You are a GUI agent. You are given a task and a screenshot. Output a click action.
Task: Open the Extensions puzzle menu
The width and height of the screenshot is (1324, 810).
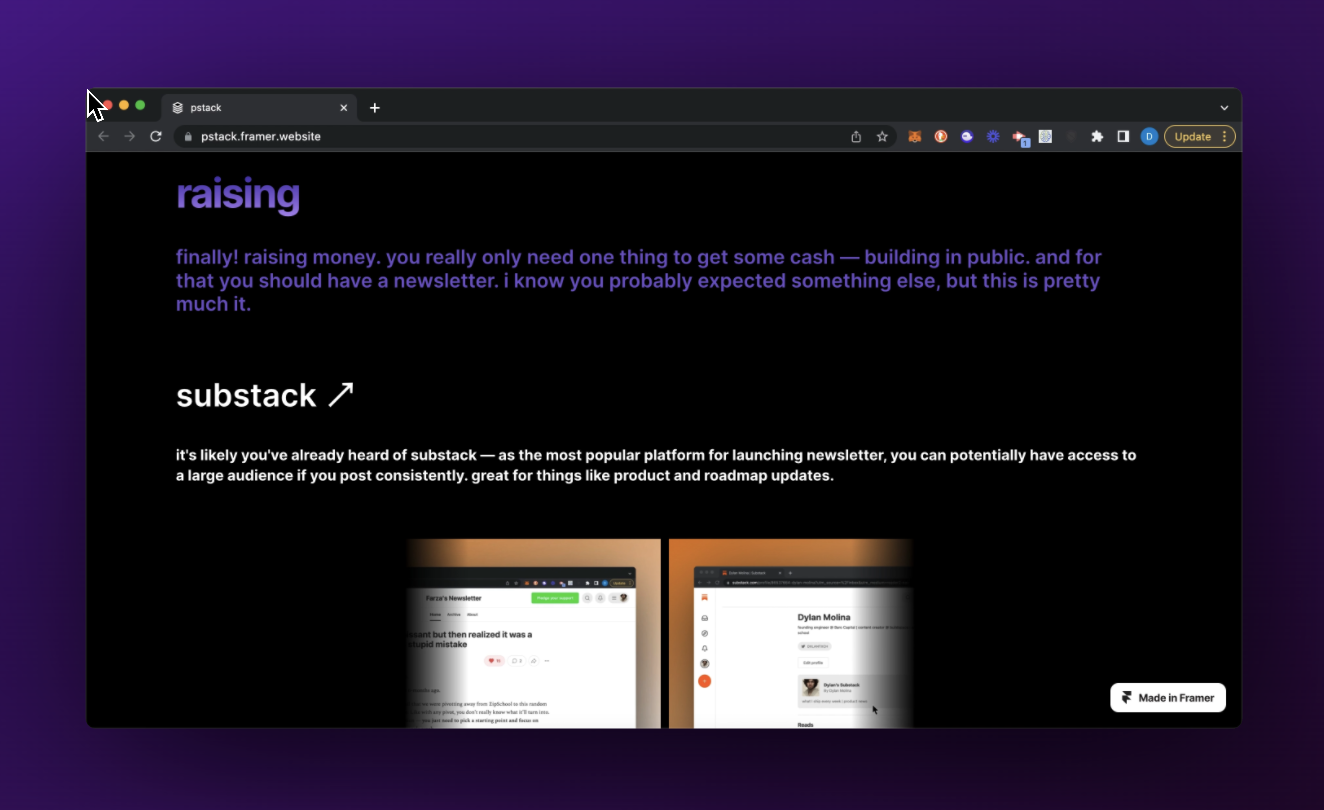coord(1097,137)
